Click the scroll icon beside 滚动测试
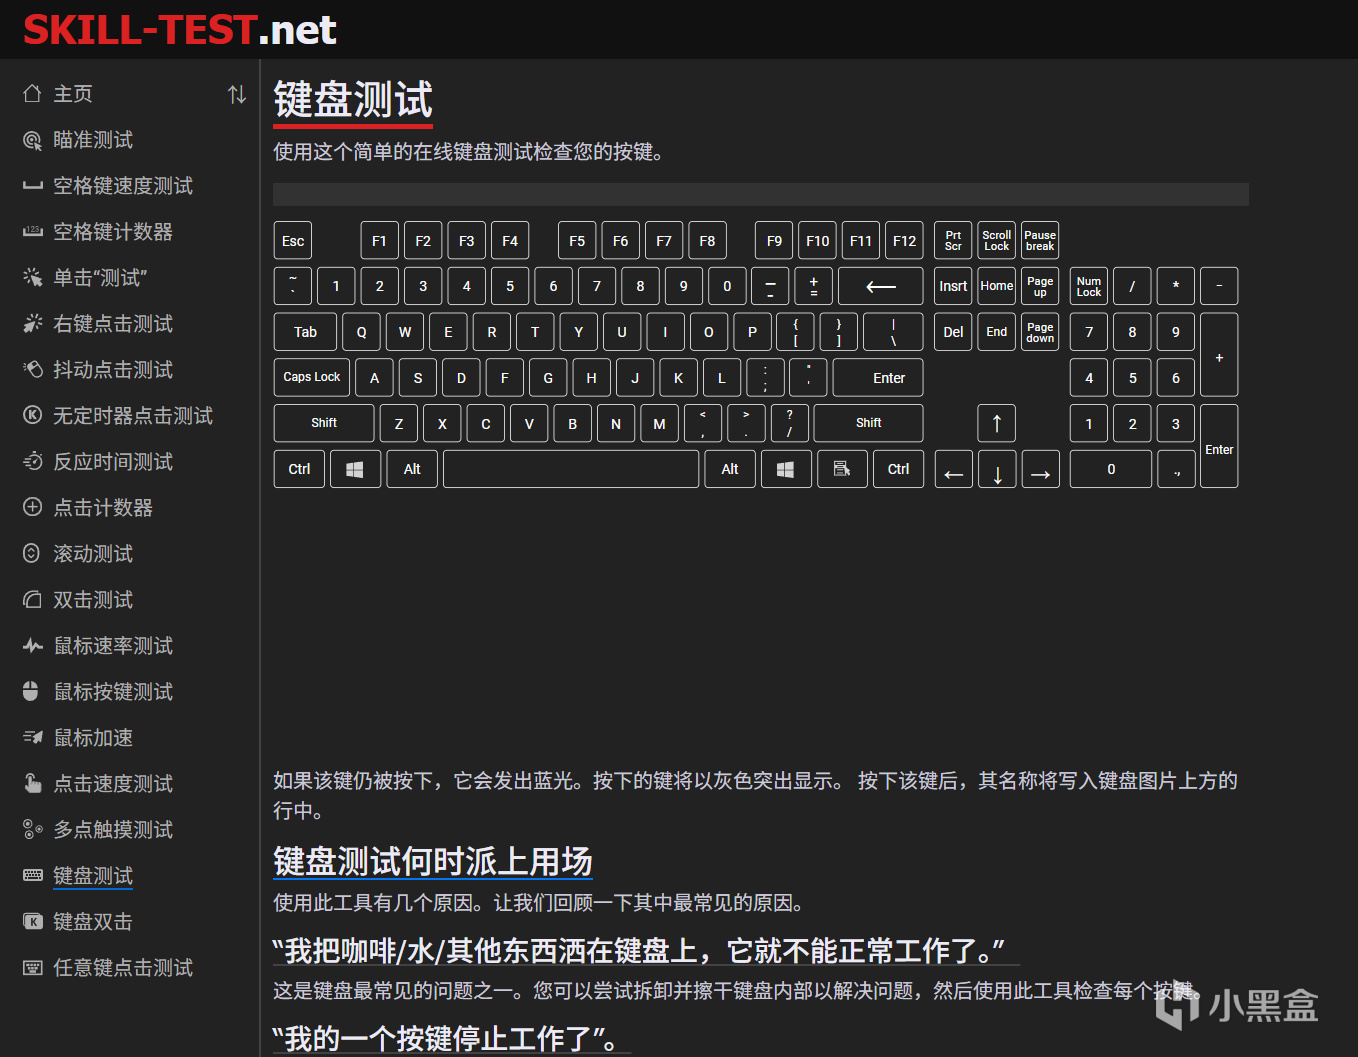The image size is (1358, 1057). 32,554
